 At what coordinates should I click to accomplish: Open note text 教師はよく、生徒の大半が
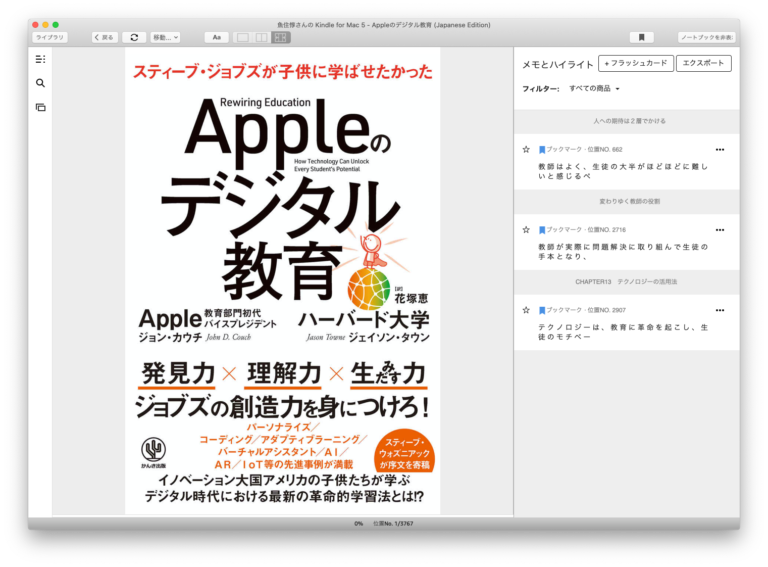tap(623, 171)
